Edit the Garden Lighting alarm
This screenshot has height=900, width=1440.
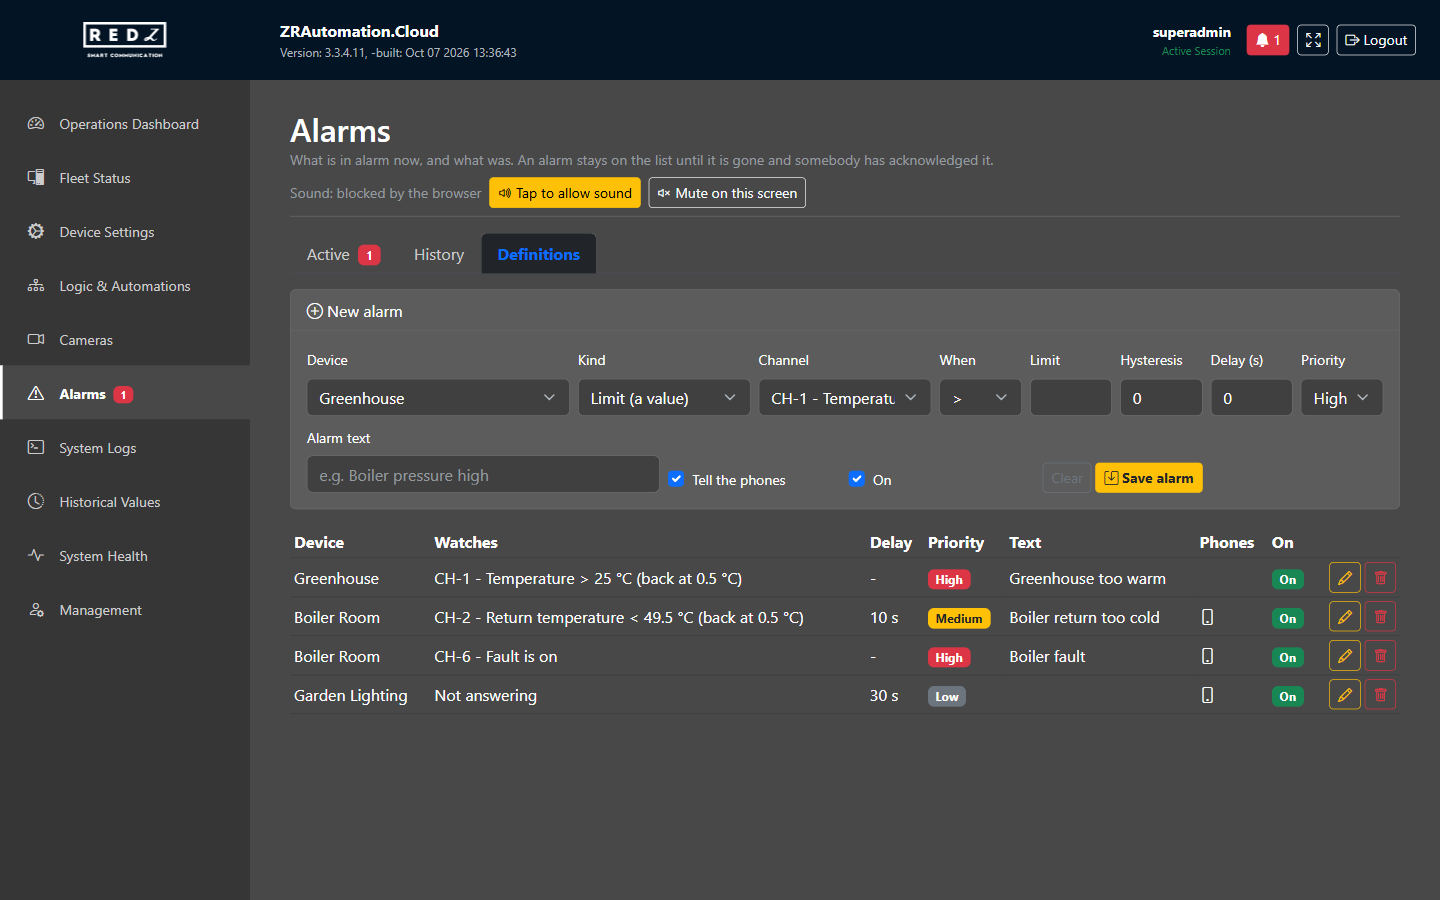coord(1345,695)
